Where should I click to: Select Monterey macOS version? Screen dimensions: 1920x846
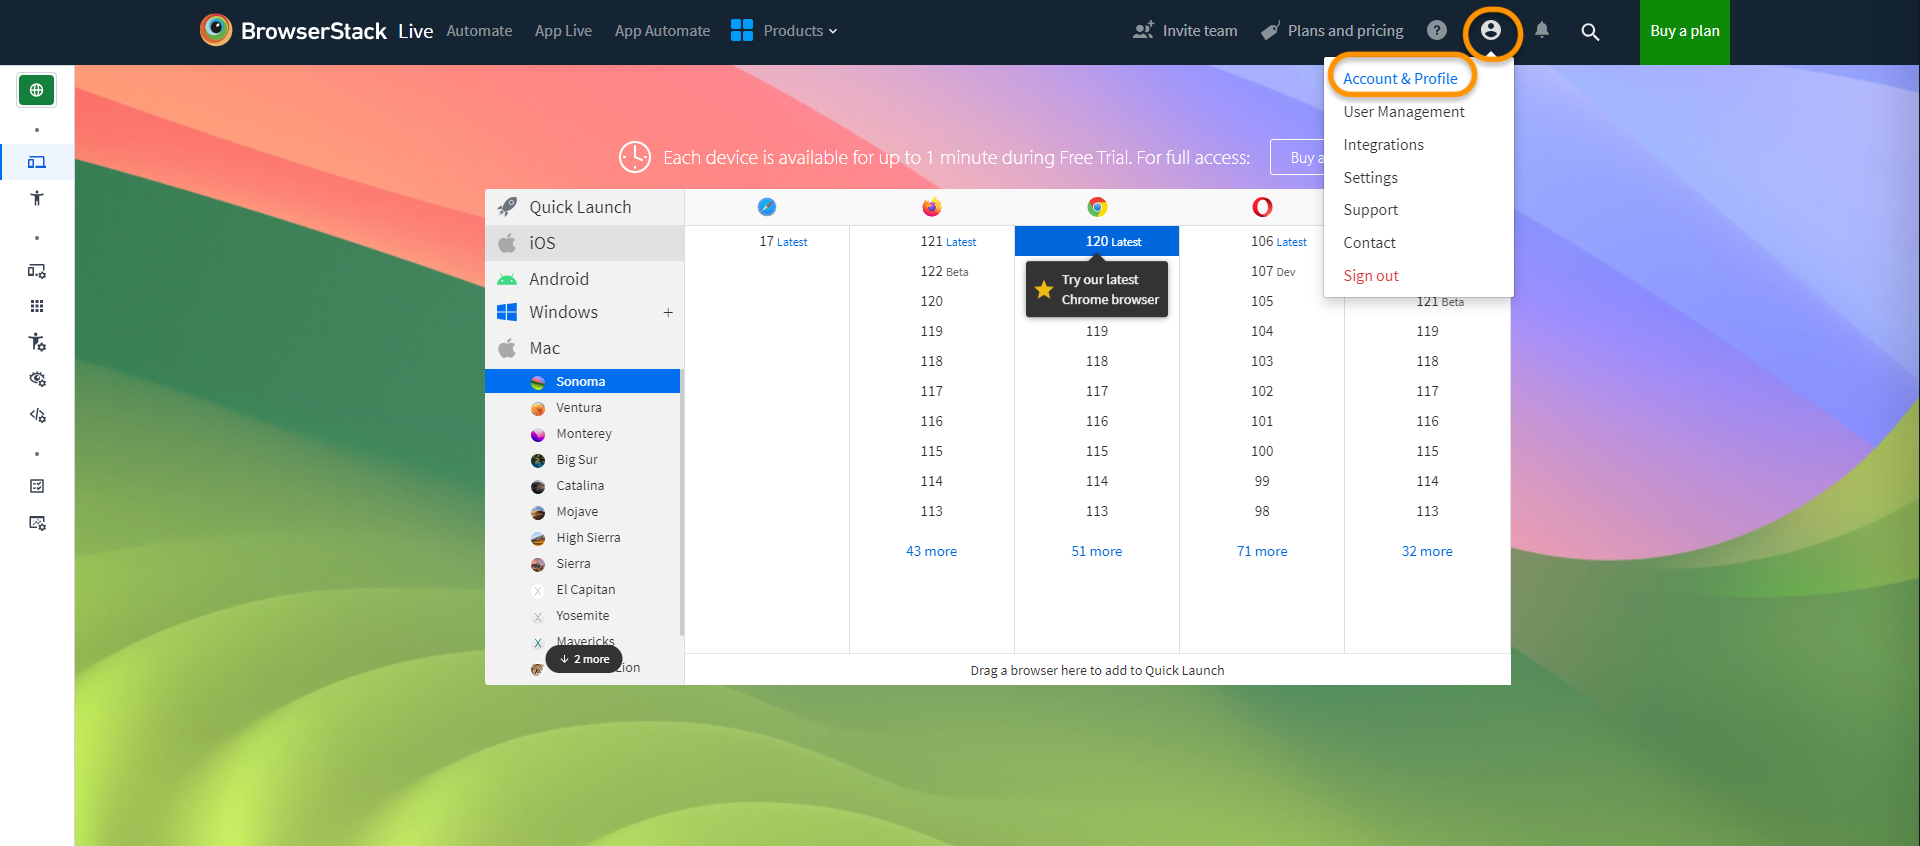click(583, 434)
